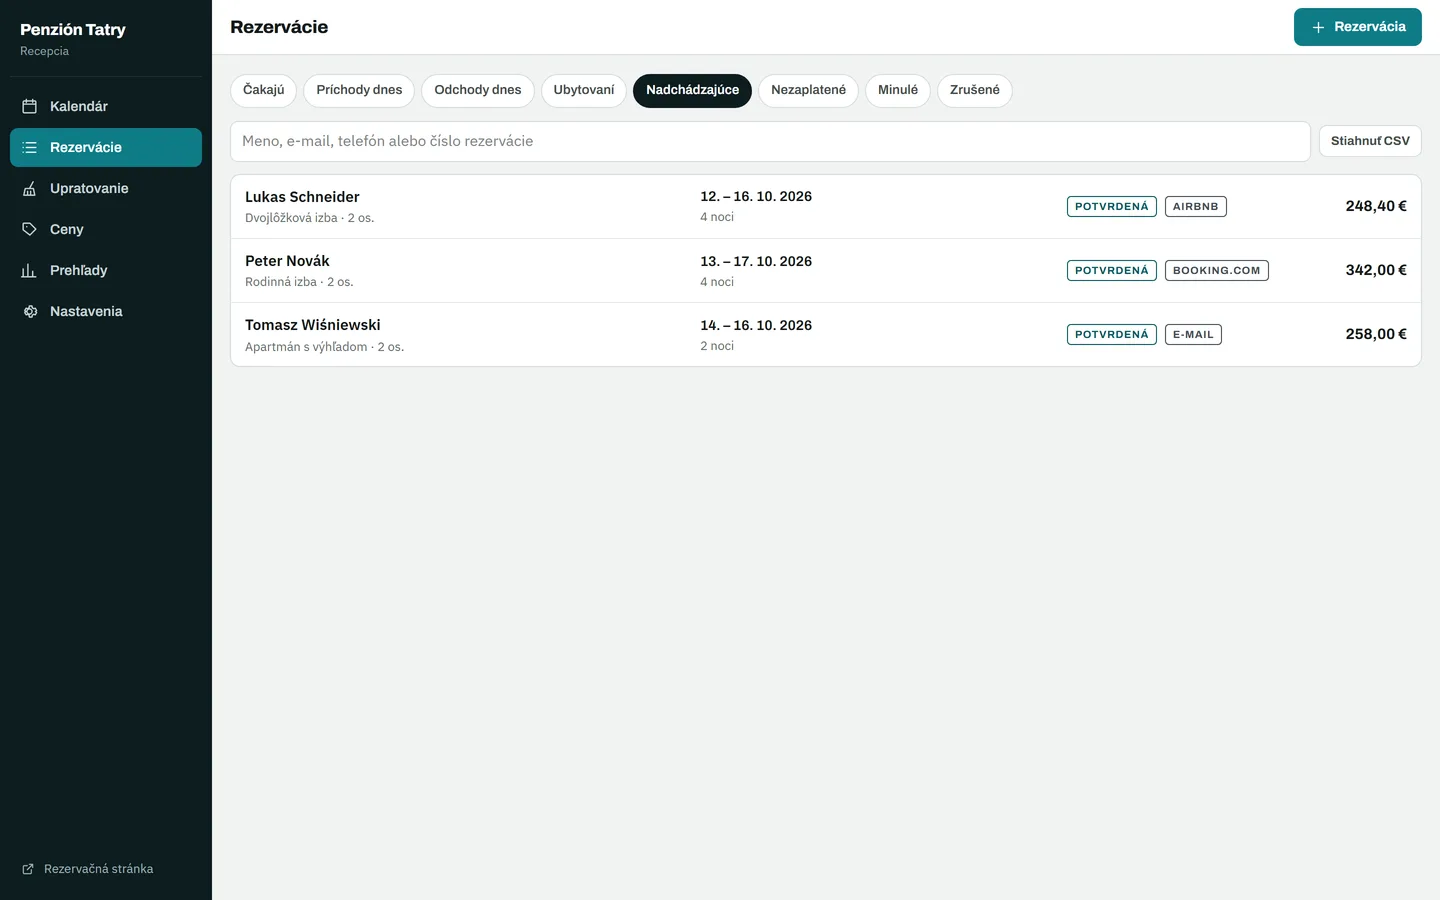Show Zrušené reservations

[x=975, y=90]
